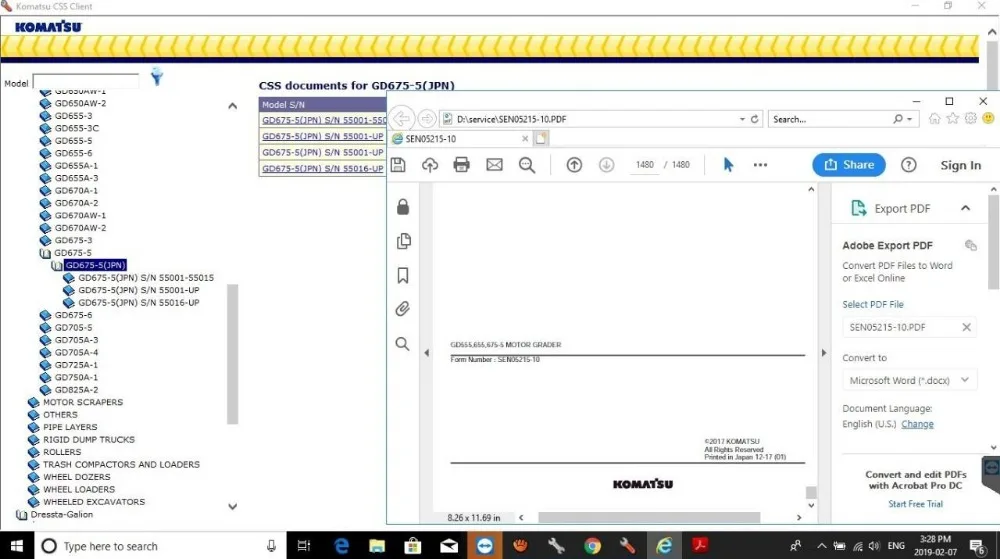Click Select PDF File link
The height and width of the screenshot is (559, 1000).
[x=872, y=304]
